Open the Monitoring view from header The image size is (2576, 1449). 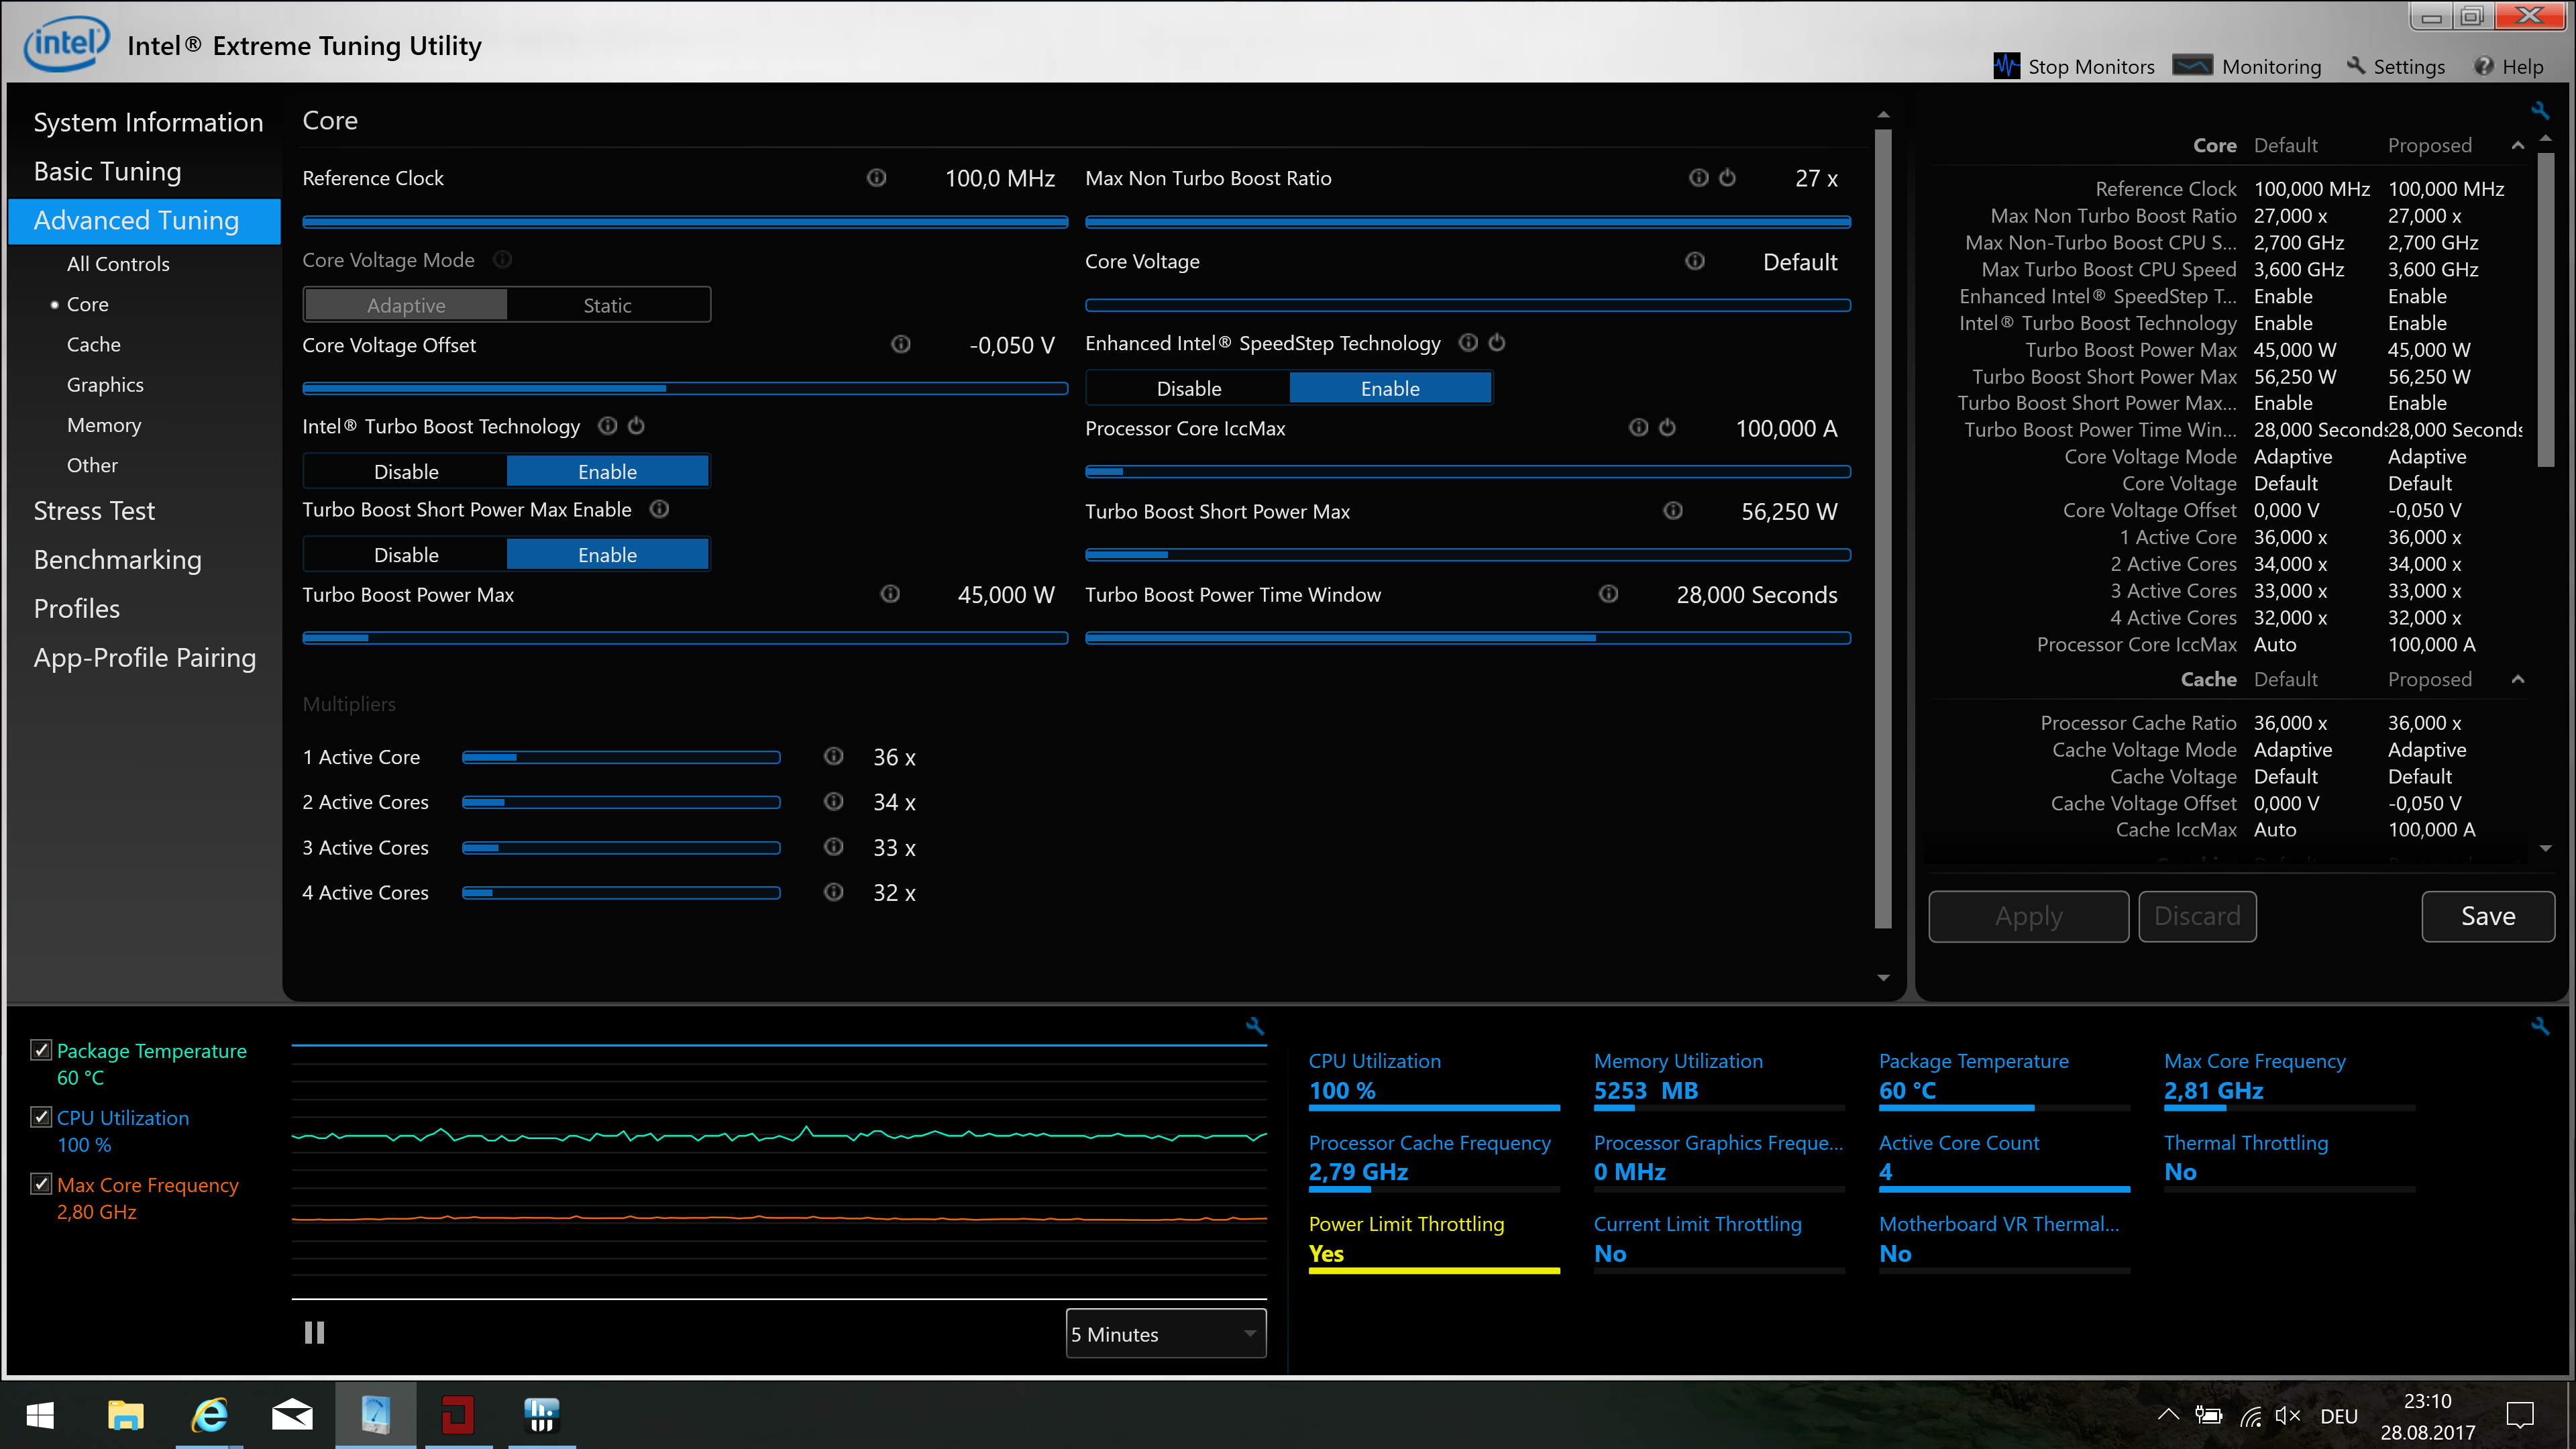click(2248, 66)
